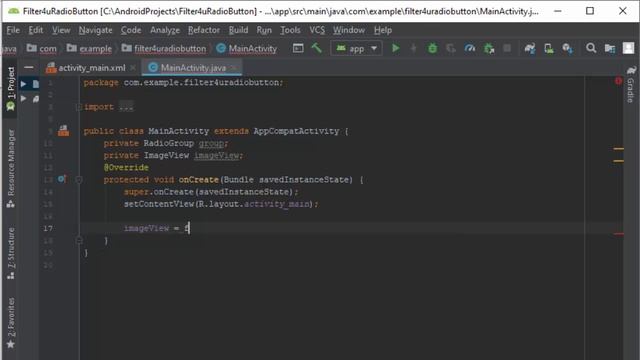Open the Build menu

[238, 30]
